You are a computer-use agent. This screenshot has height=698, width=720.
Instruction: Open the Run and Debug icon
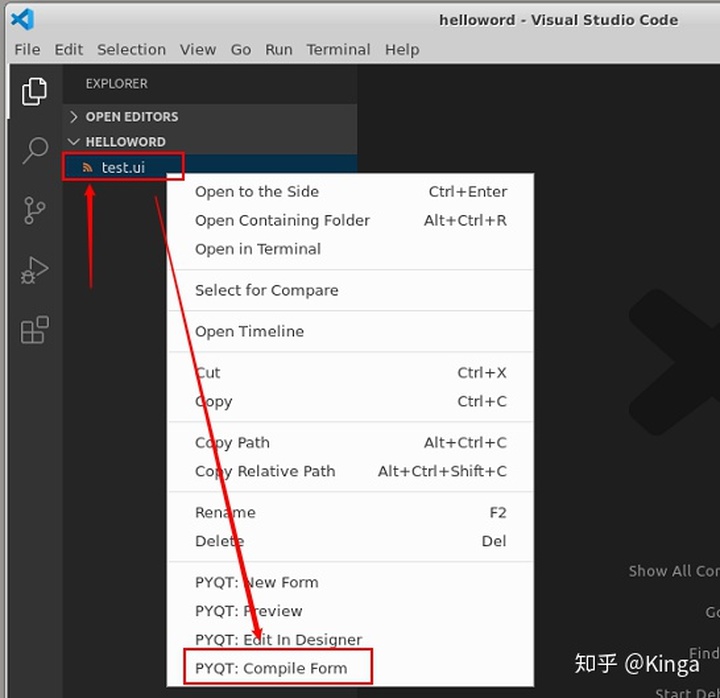coord(34,270)
